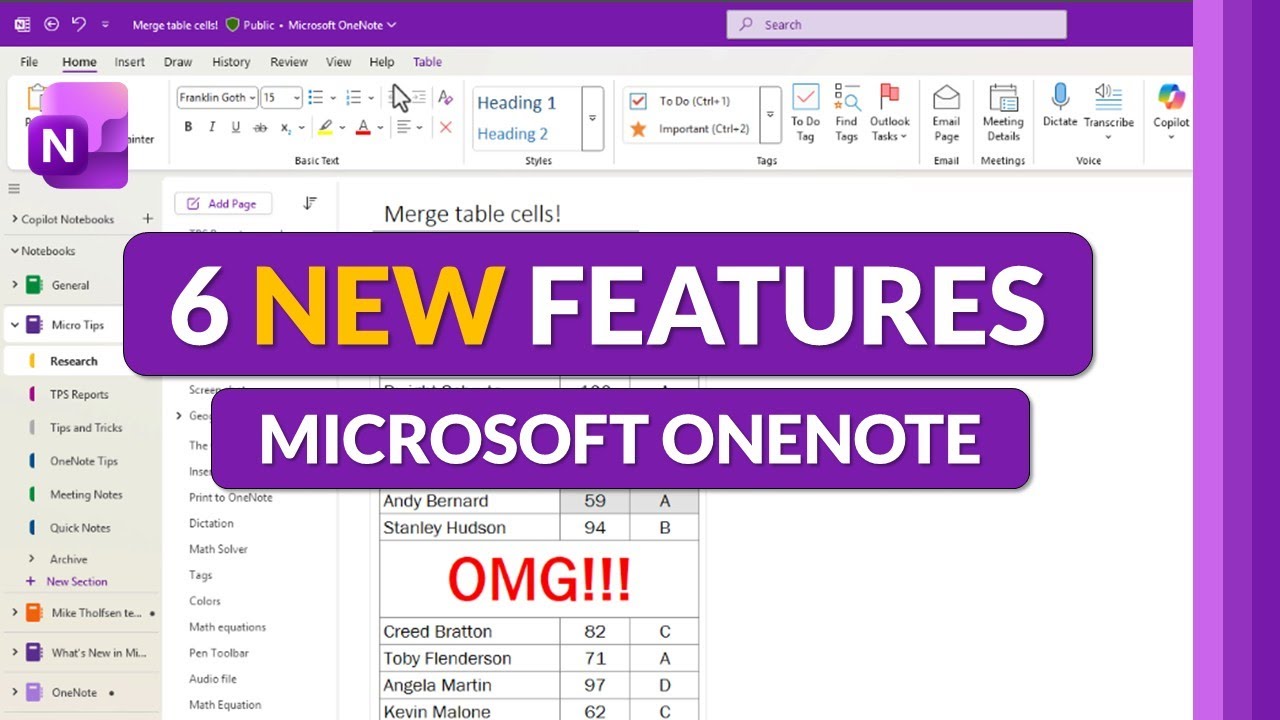Switch to the Insert tab
Image resolution: width=1280 pixels, height=720 pixels.
(130, 62)
